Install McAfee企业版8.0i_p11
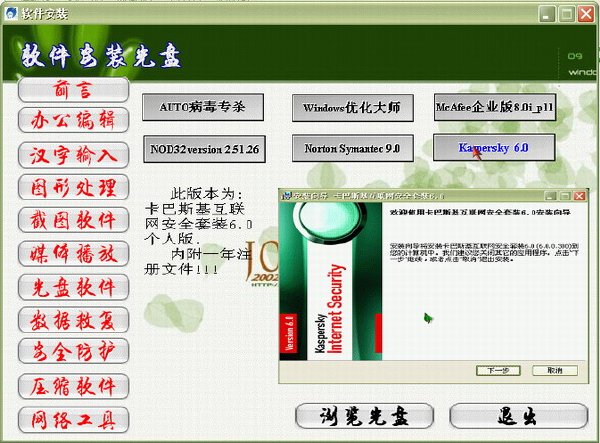The width and height of the screenshot is (600, 443). coord(495,107)
